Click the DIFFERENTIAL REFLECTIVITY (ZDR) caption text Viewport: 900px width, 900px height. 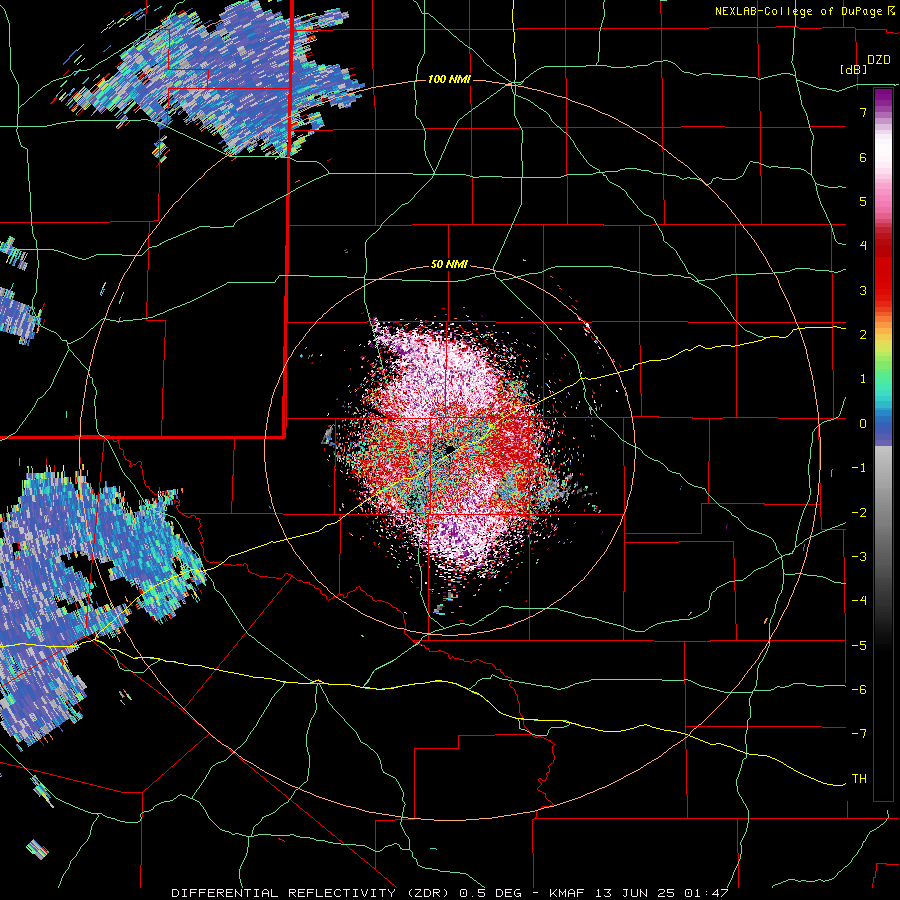coord(313,893)
